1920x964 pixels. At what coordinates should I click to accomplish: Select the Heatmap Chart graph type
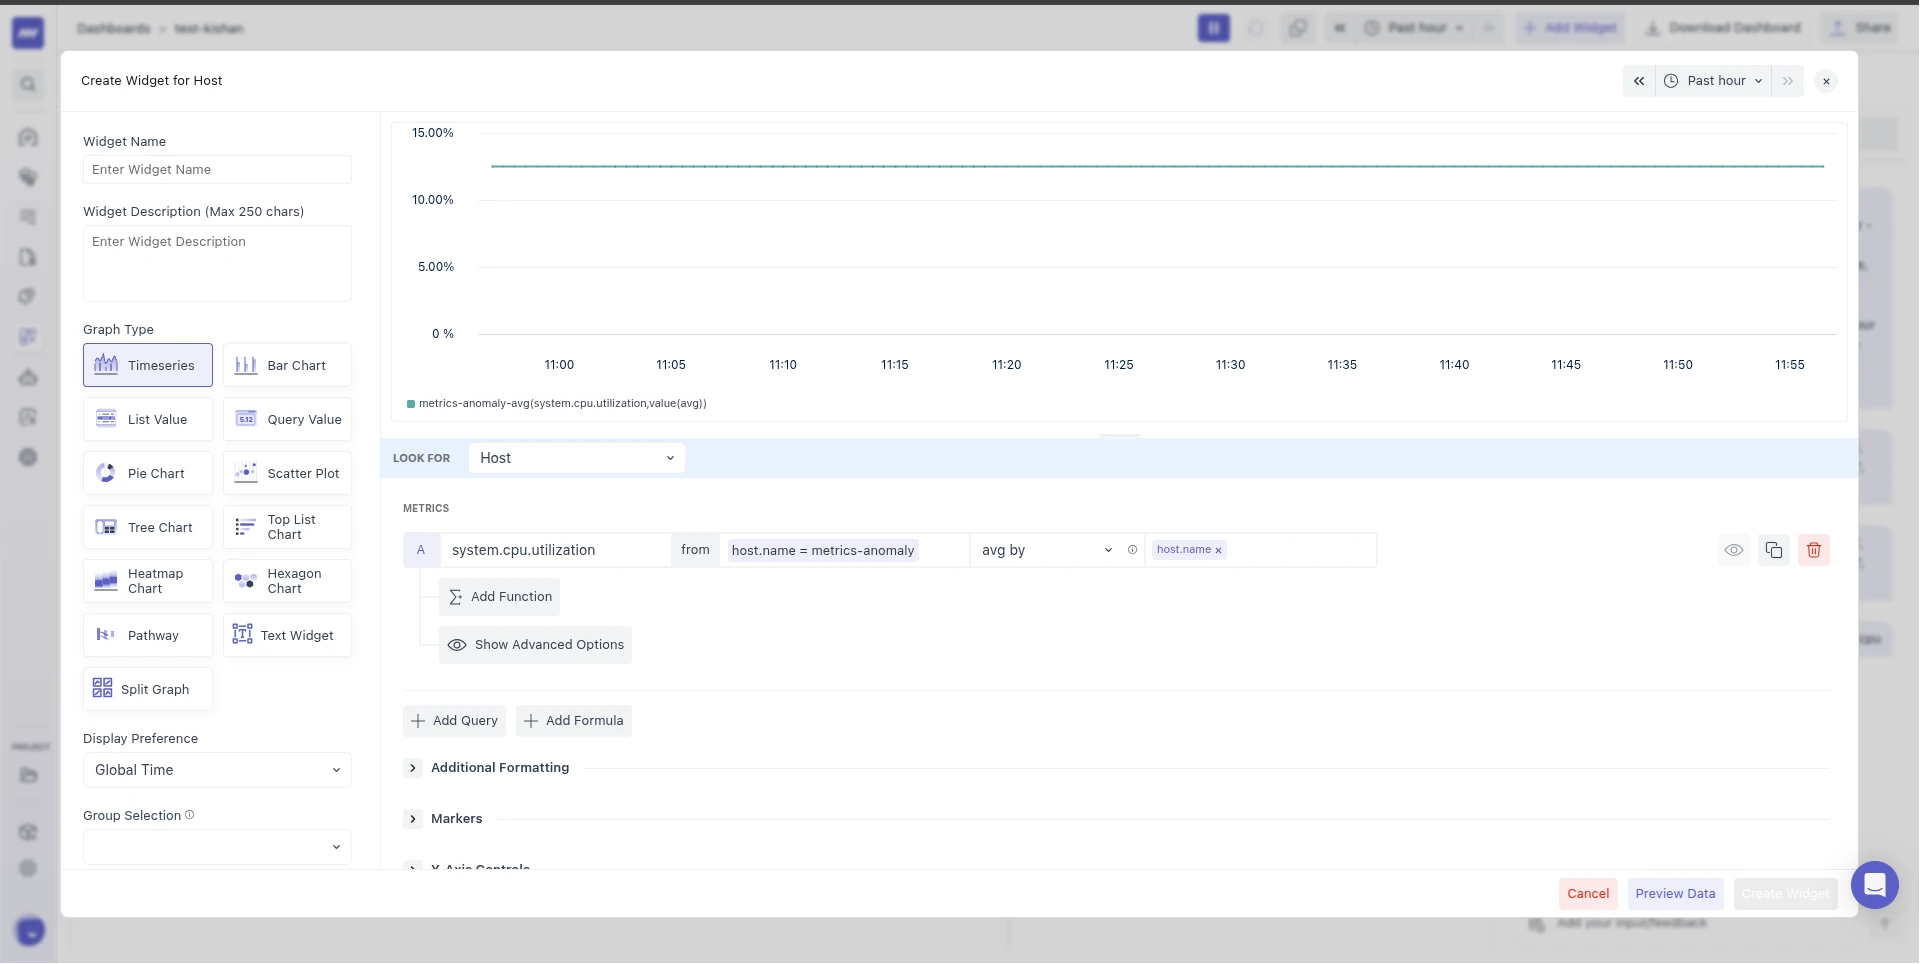tap(148, 581)
